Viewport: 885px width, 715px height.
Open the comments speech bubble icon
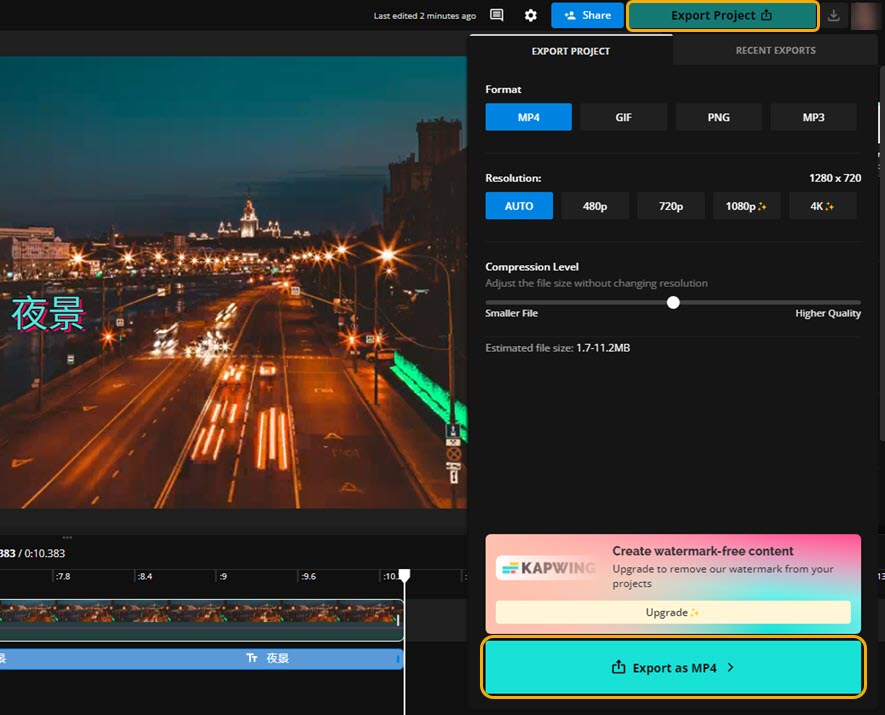coord(497,16)
